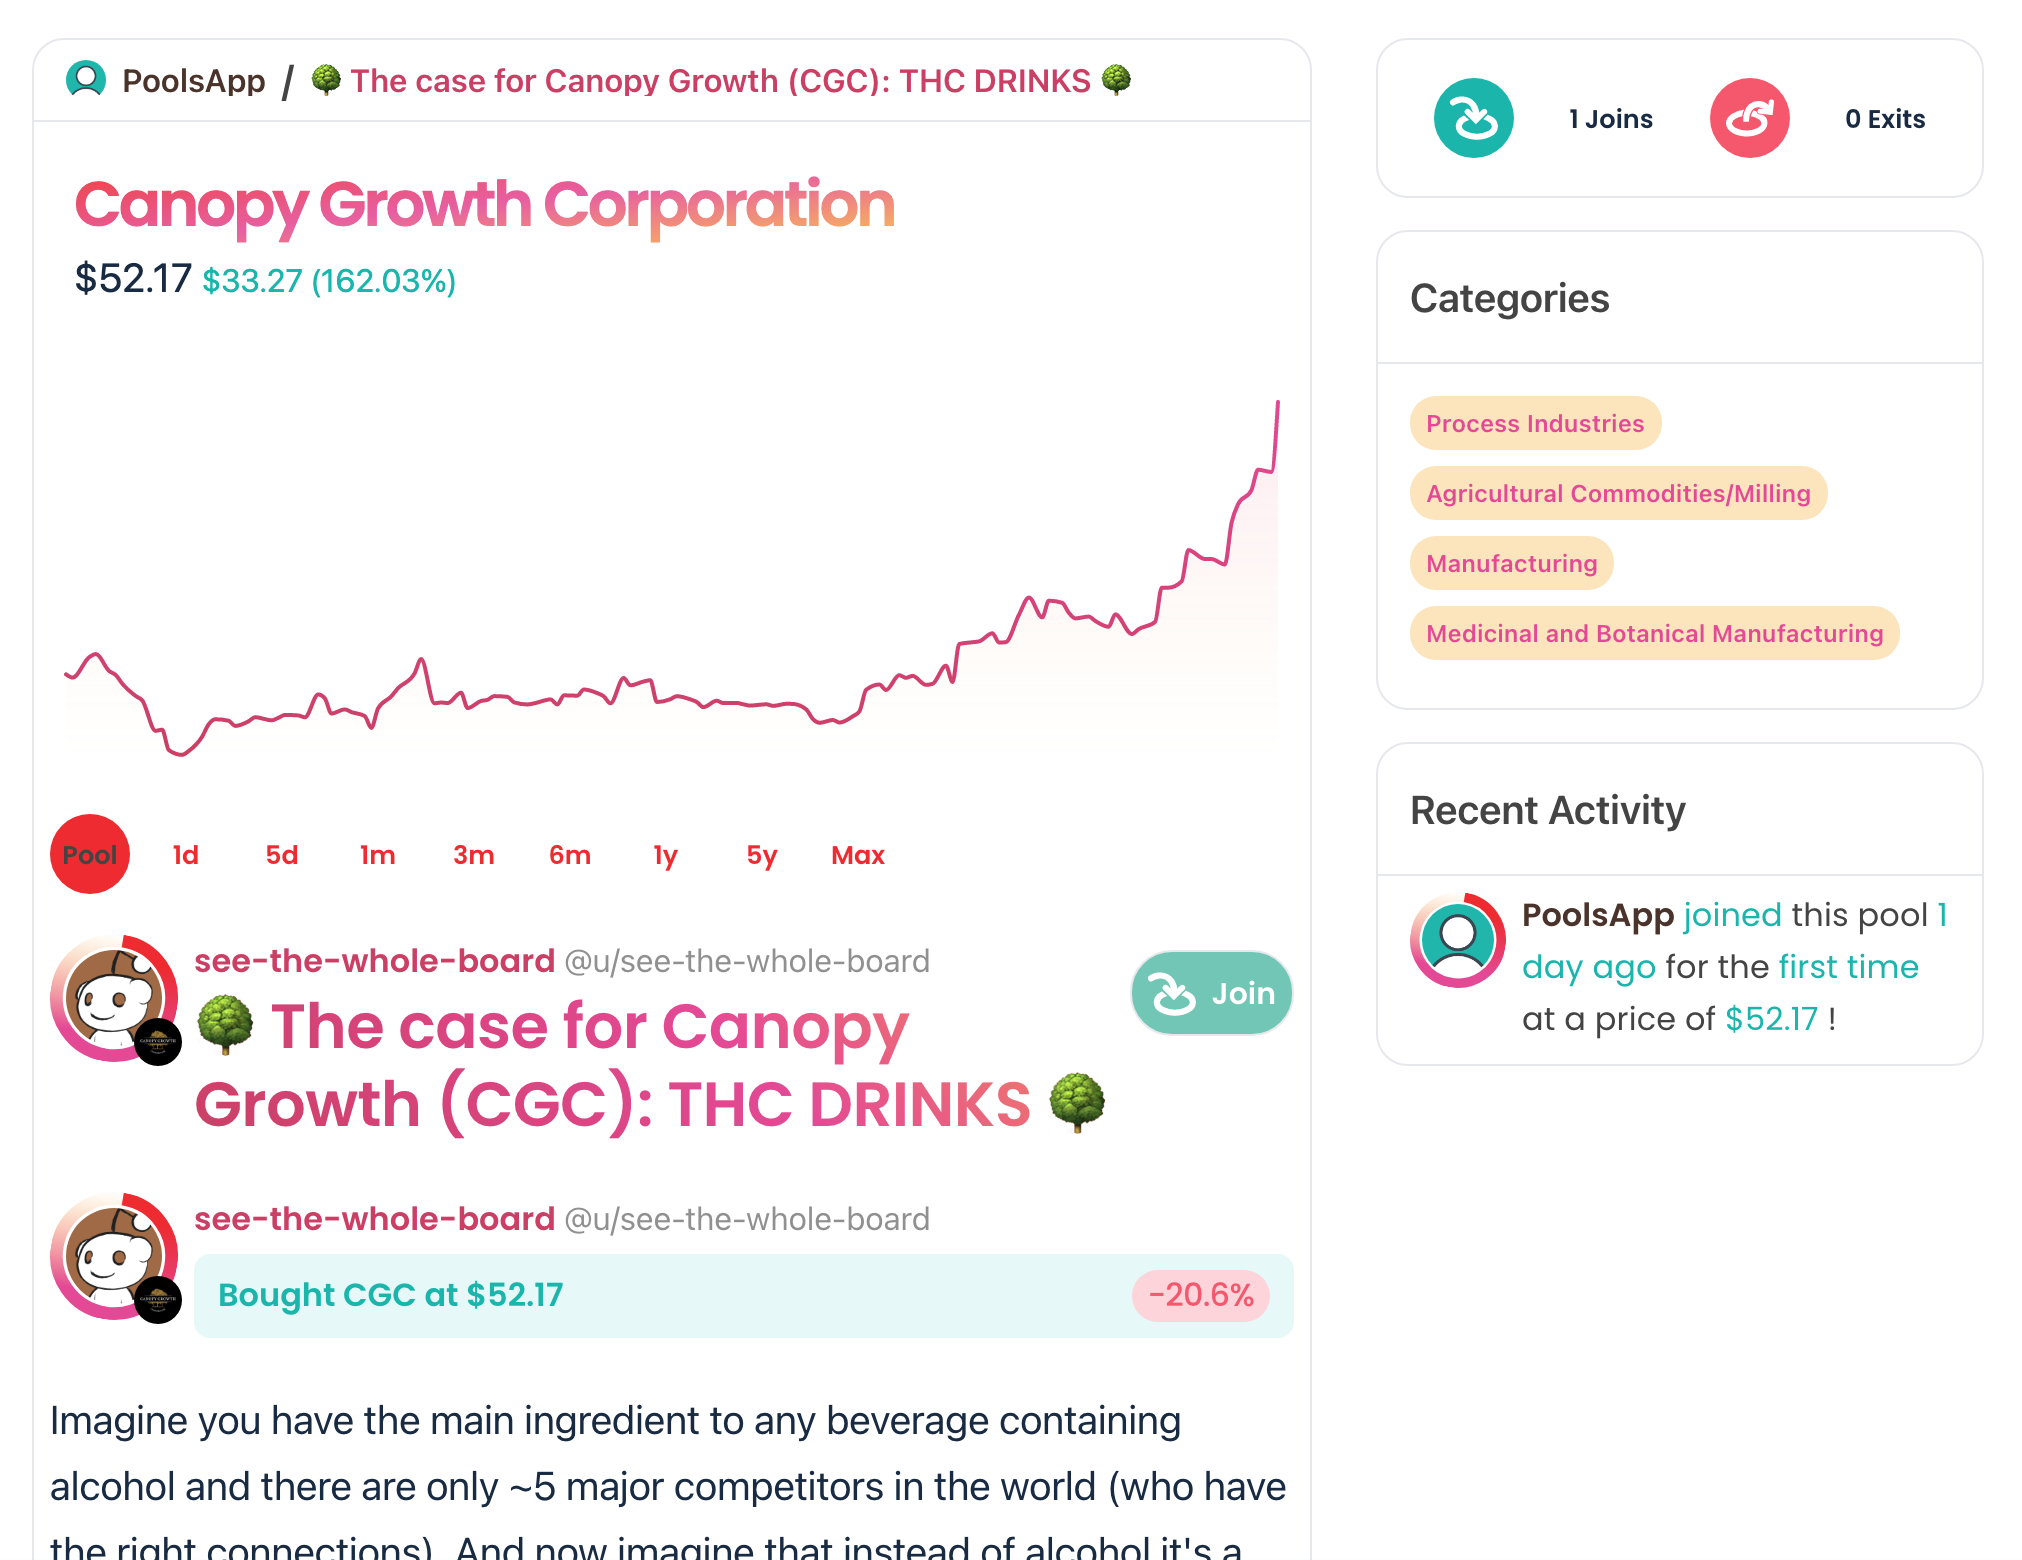
Task: Open Medicinal and Botanical Manufacturing category
Action: point(1654,633)
